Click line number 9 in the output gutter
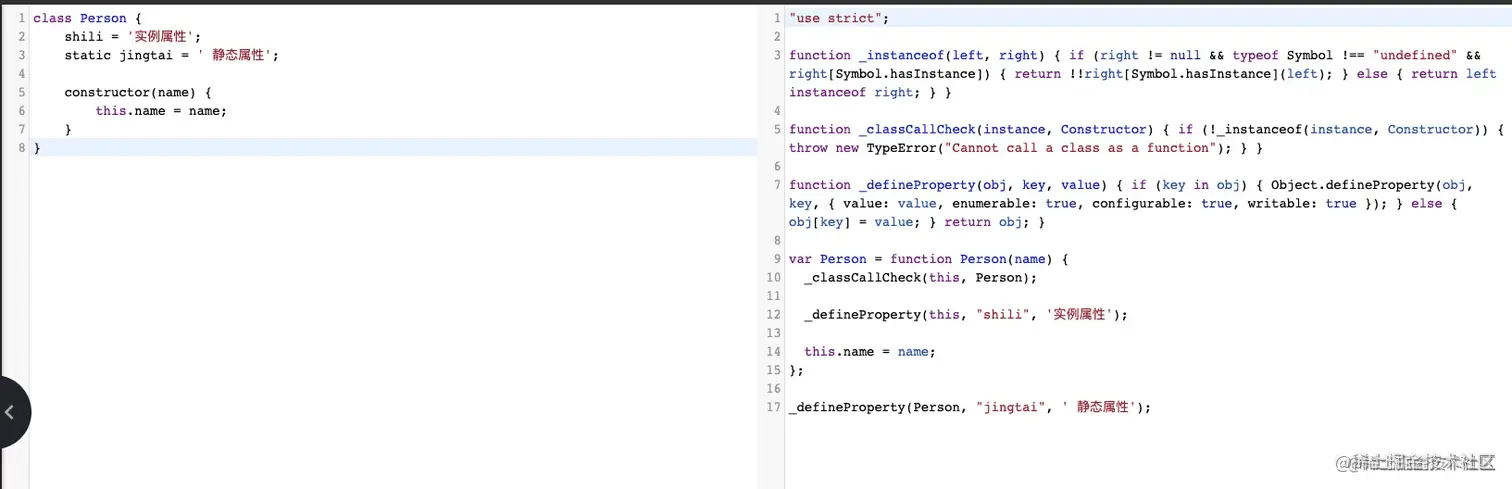The width and height of the screenshot is (1512, 489). tap(777, 259)
